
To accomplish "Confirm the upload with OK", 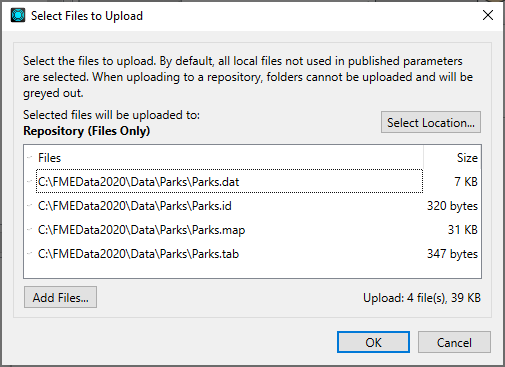I will click(x=373, y=342).
